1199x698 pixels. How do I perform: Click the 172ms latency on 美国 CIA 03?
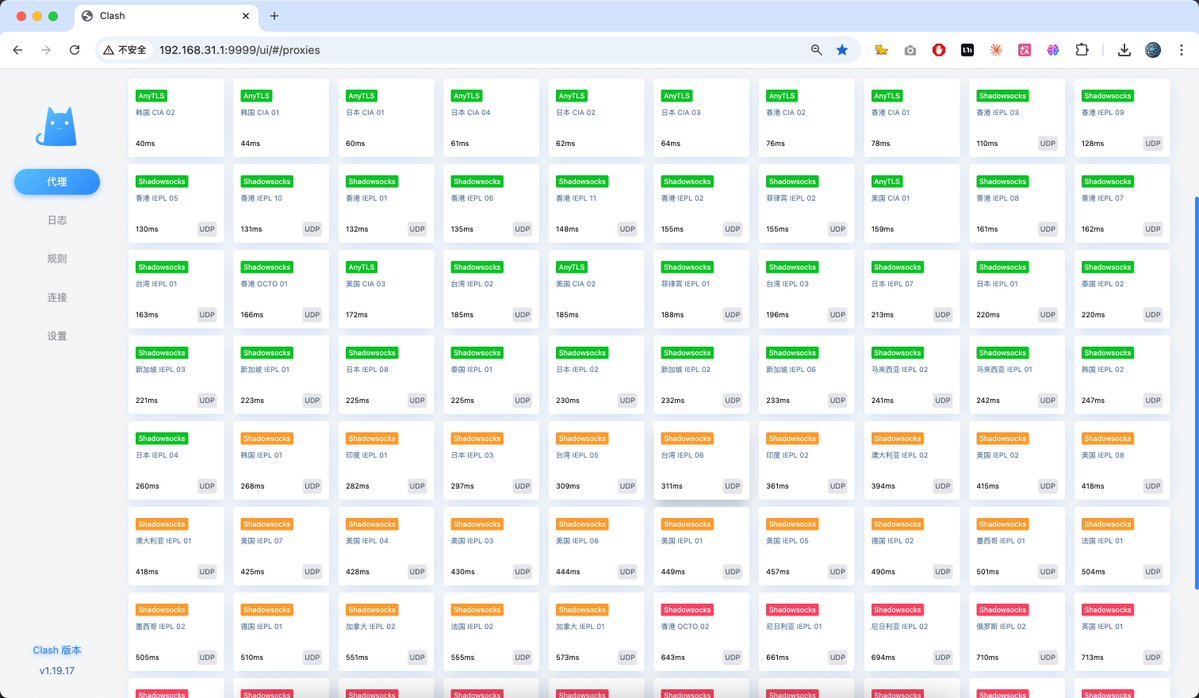click(x=356, y=315)
